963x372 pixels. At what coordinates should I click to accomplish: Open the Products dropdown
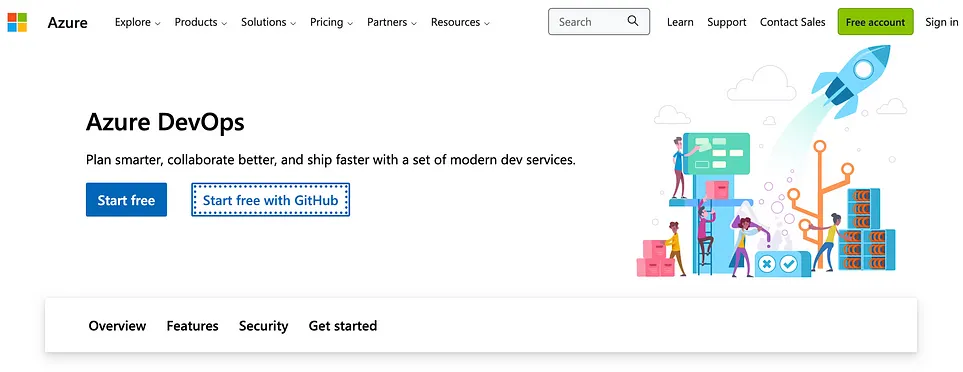coord(201,22)
